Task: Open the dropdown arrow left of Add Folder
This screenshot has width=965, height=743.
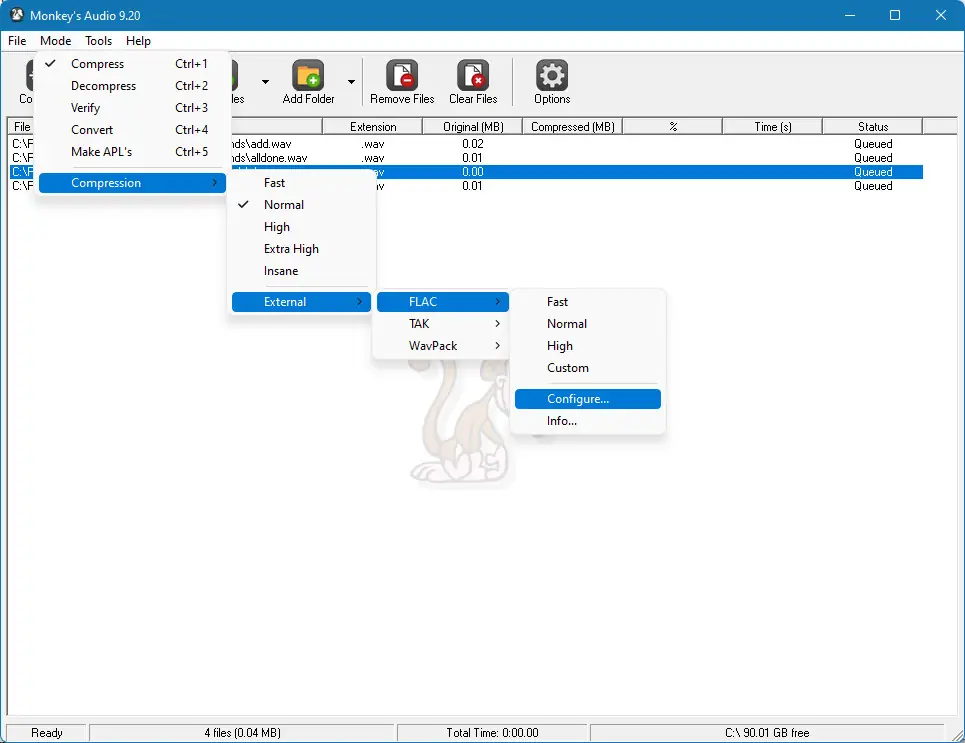Action: tap(265, 82)
